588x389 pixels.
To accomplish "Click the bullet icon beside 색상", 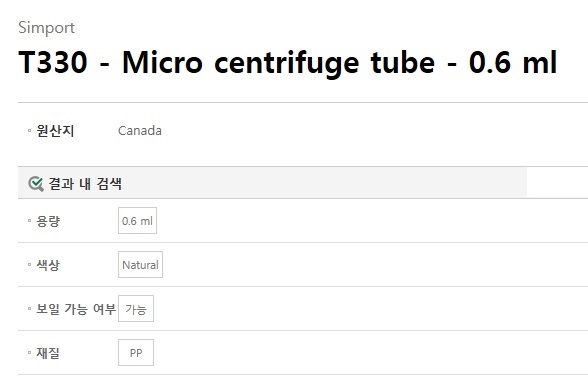I will tap(29, 264).
